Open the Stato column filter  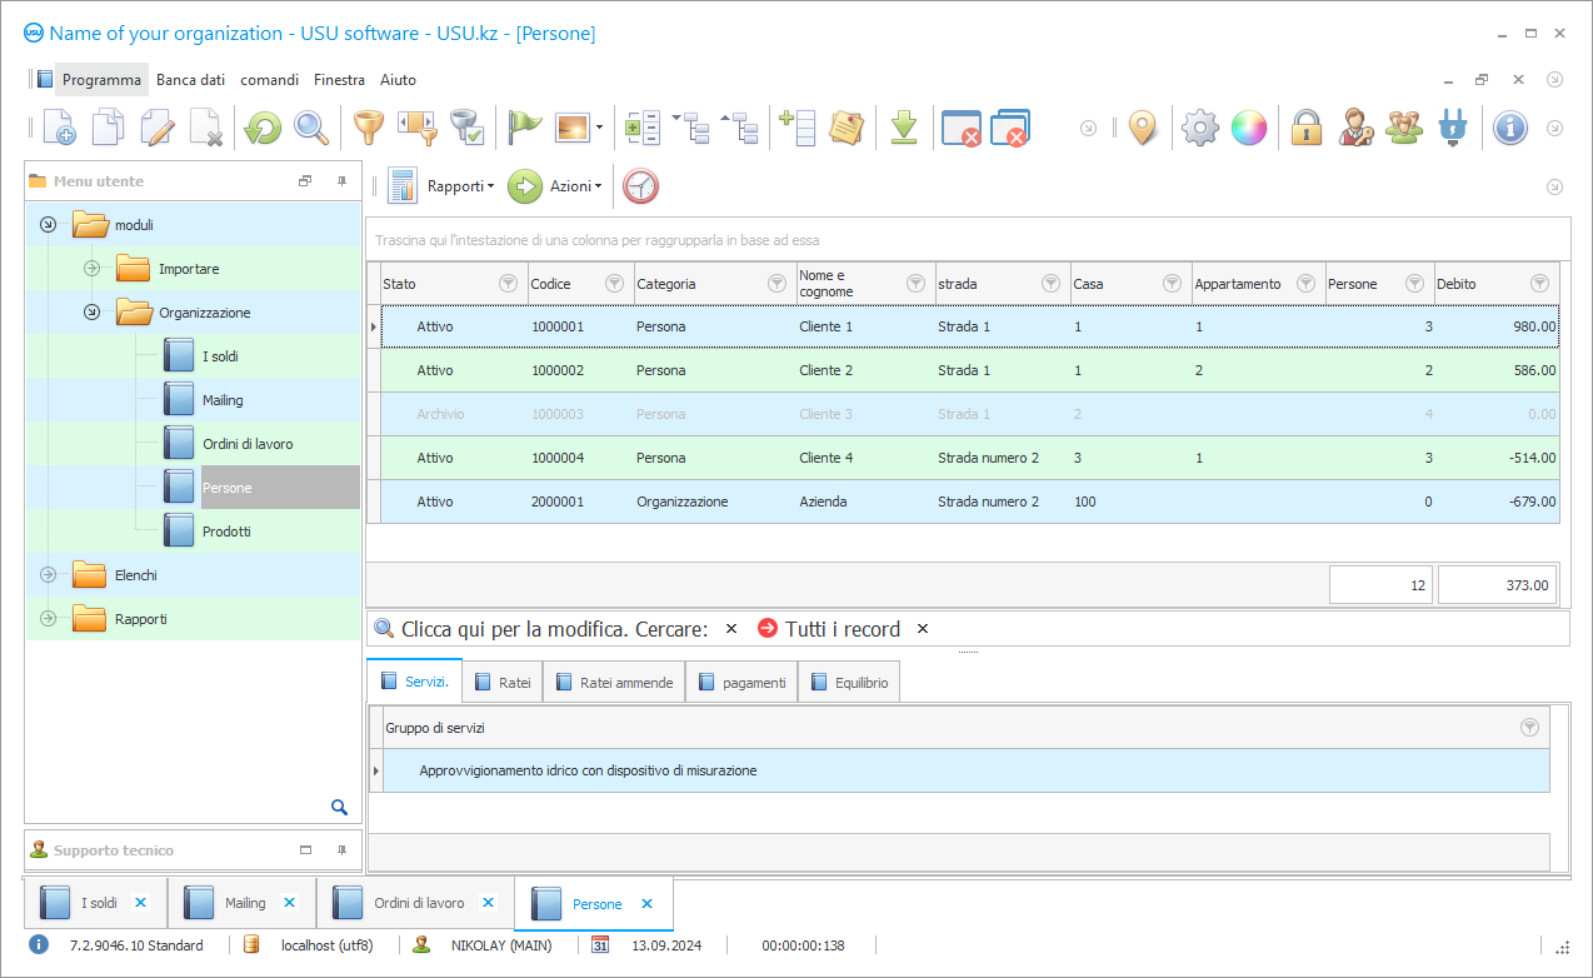(508, 284)
